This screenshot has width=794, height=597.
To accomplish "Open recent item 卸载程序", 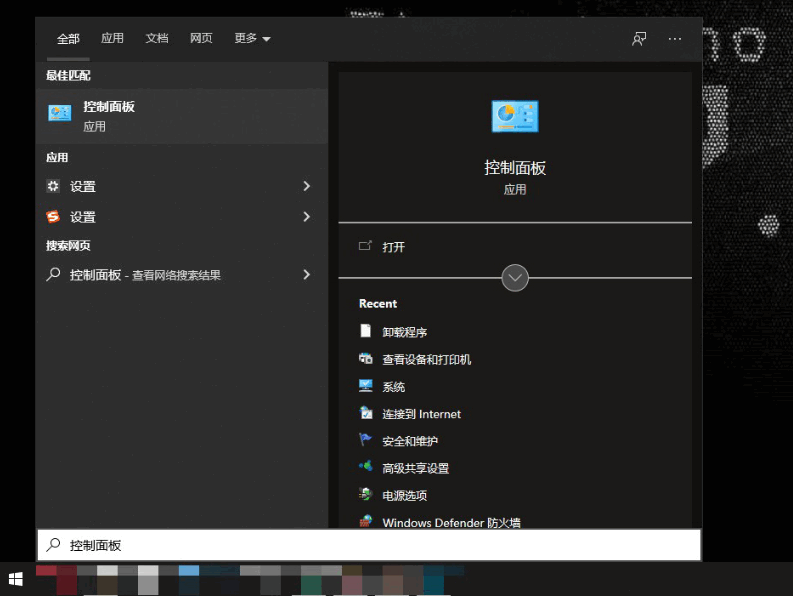I will [x=404, y=332].
